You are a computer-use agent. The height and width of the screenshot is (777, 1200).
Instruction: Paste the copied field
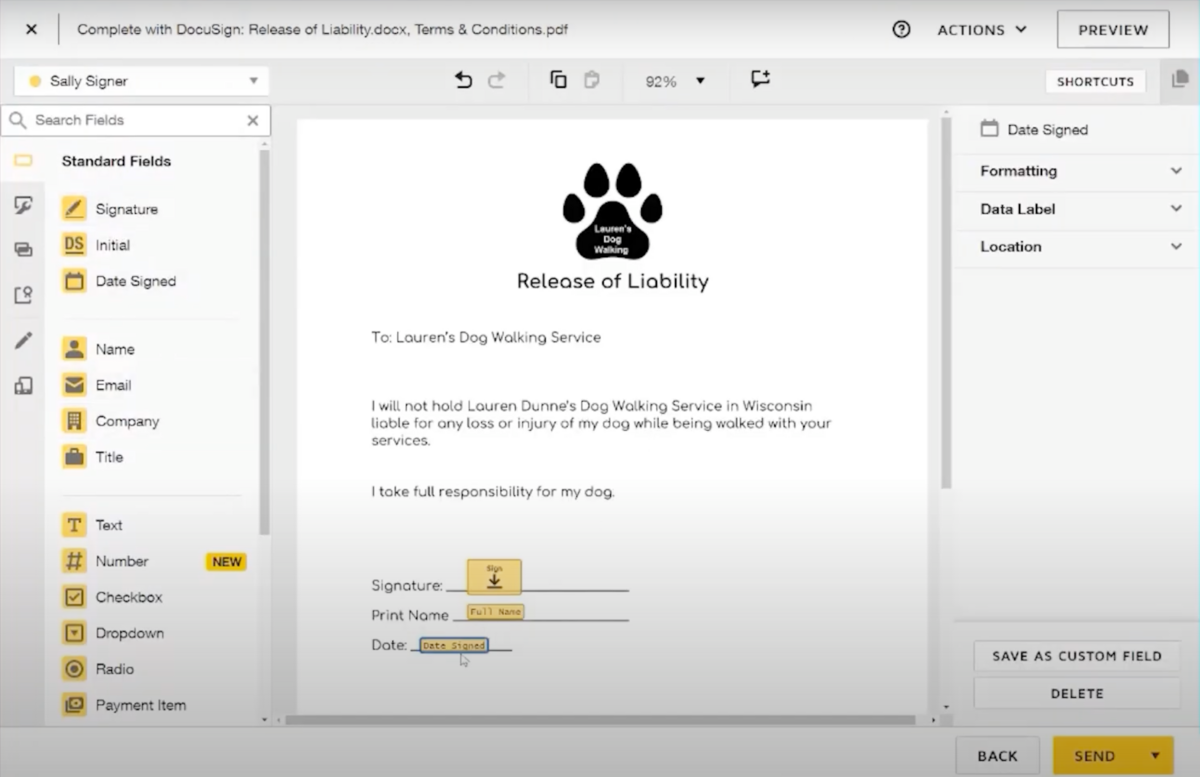point(591,80)
